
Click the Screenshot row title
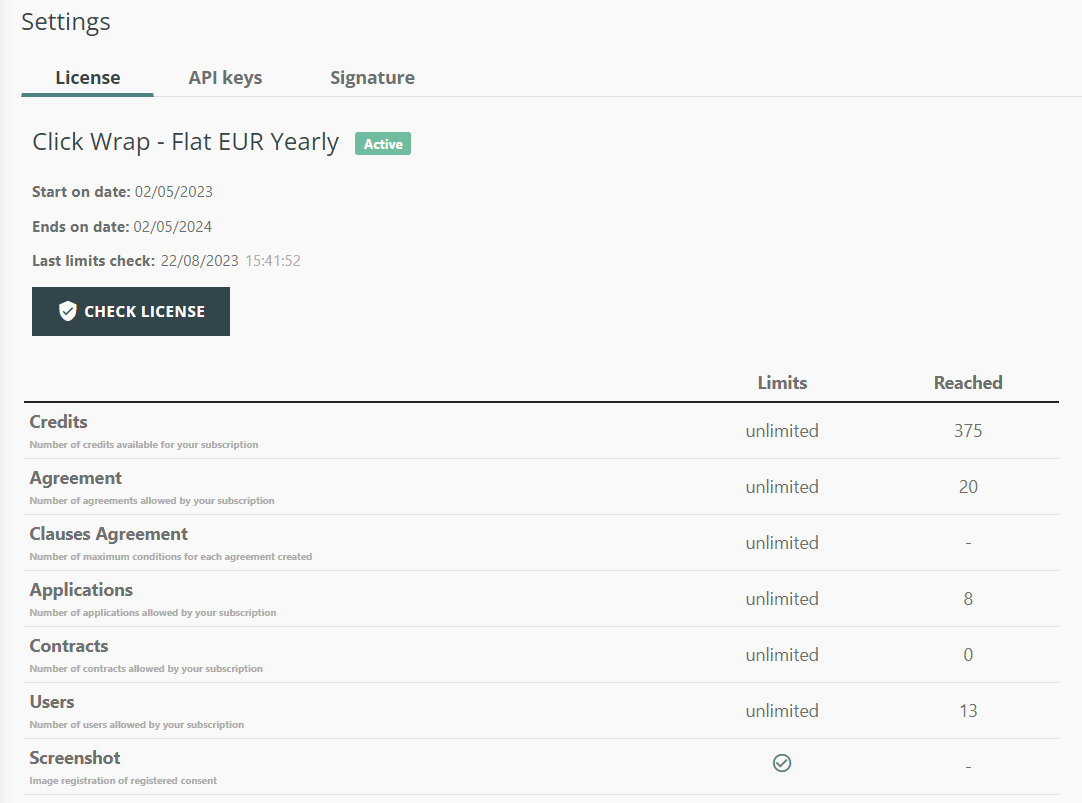pos(75,758)
